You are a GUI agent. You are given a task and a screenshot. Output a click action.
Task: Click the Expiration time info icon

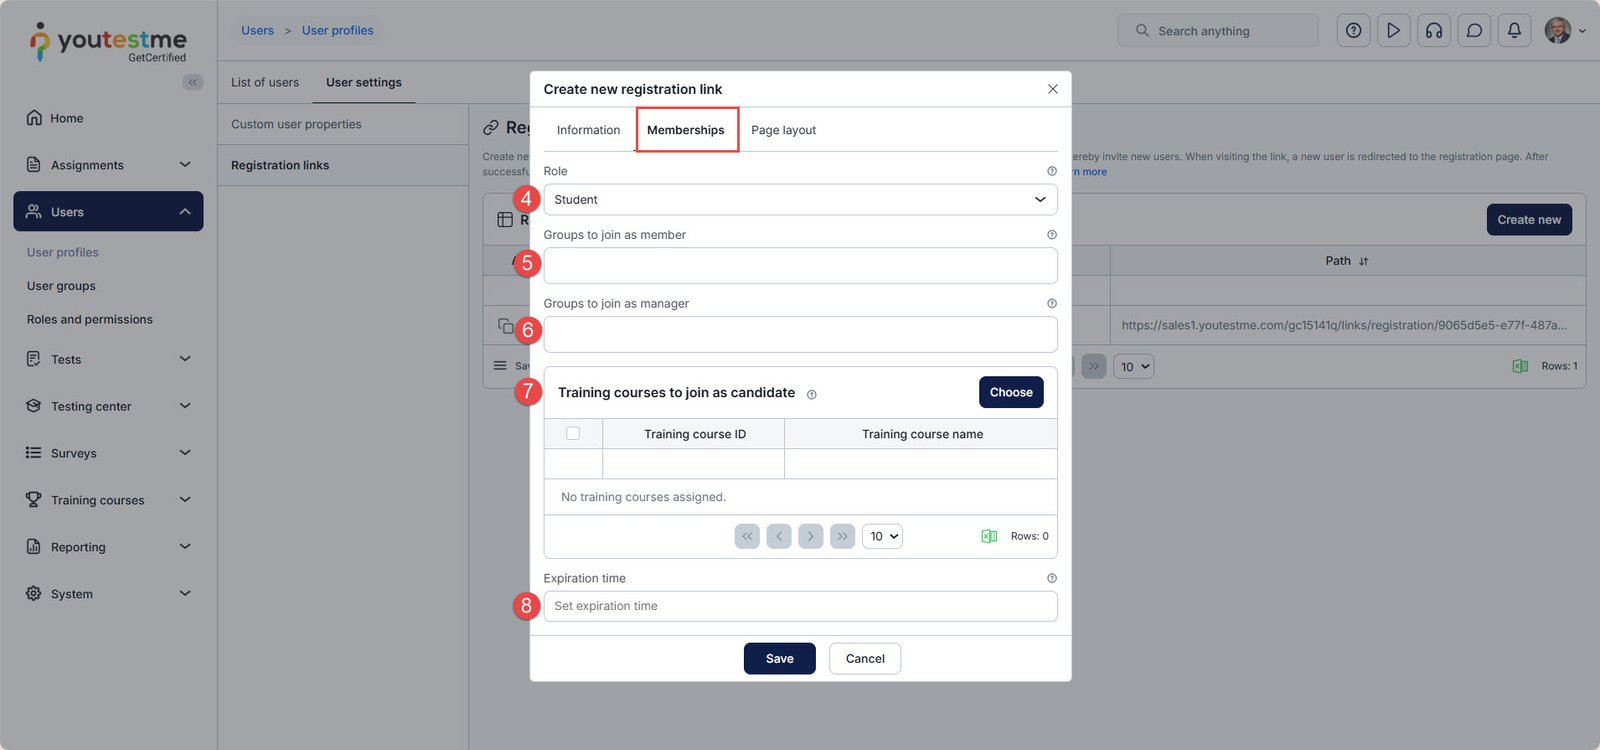pyautogui.click(x=1052, y=578)
